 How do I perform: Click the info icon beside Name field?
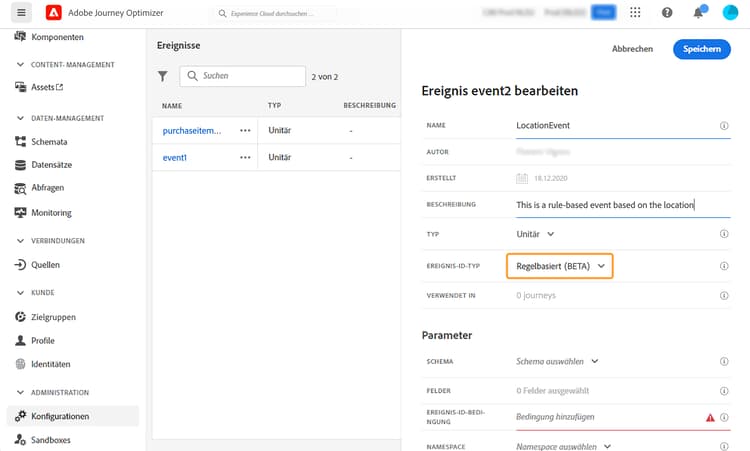tap(723, 126)
